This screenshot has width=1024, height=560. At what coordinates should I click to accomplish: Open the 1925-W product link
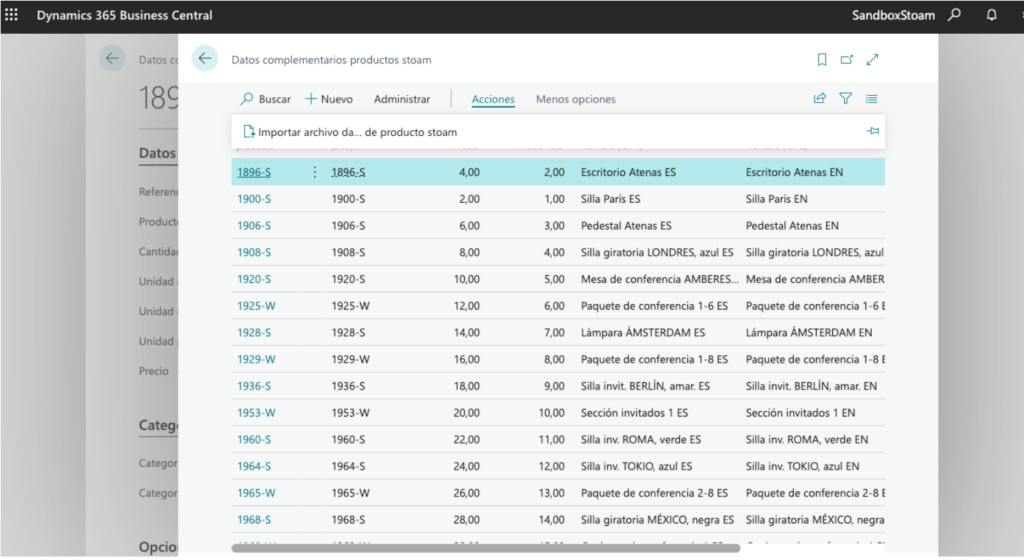click(x=256, y=306)
